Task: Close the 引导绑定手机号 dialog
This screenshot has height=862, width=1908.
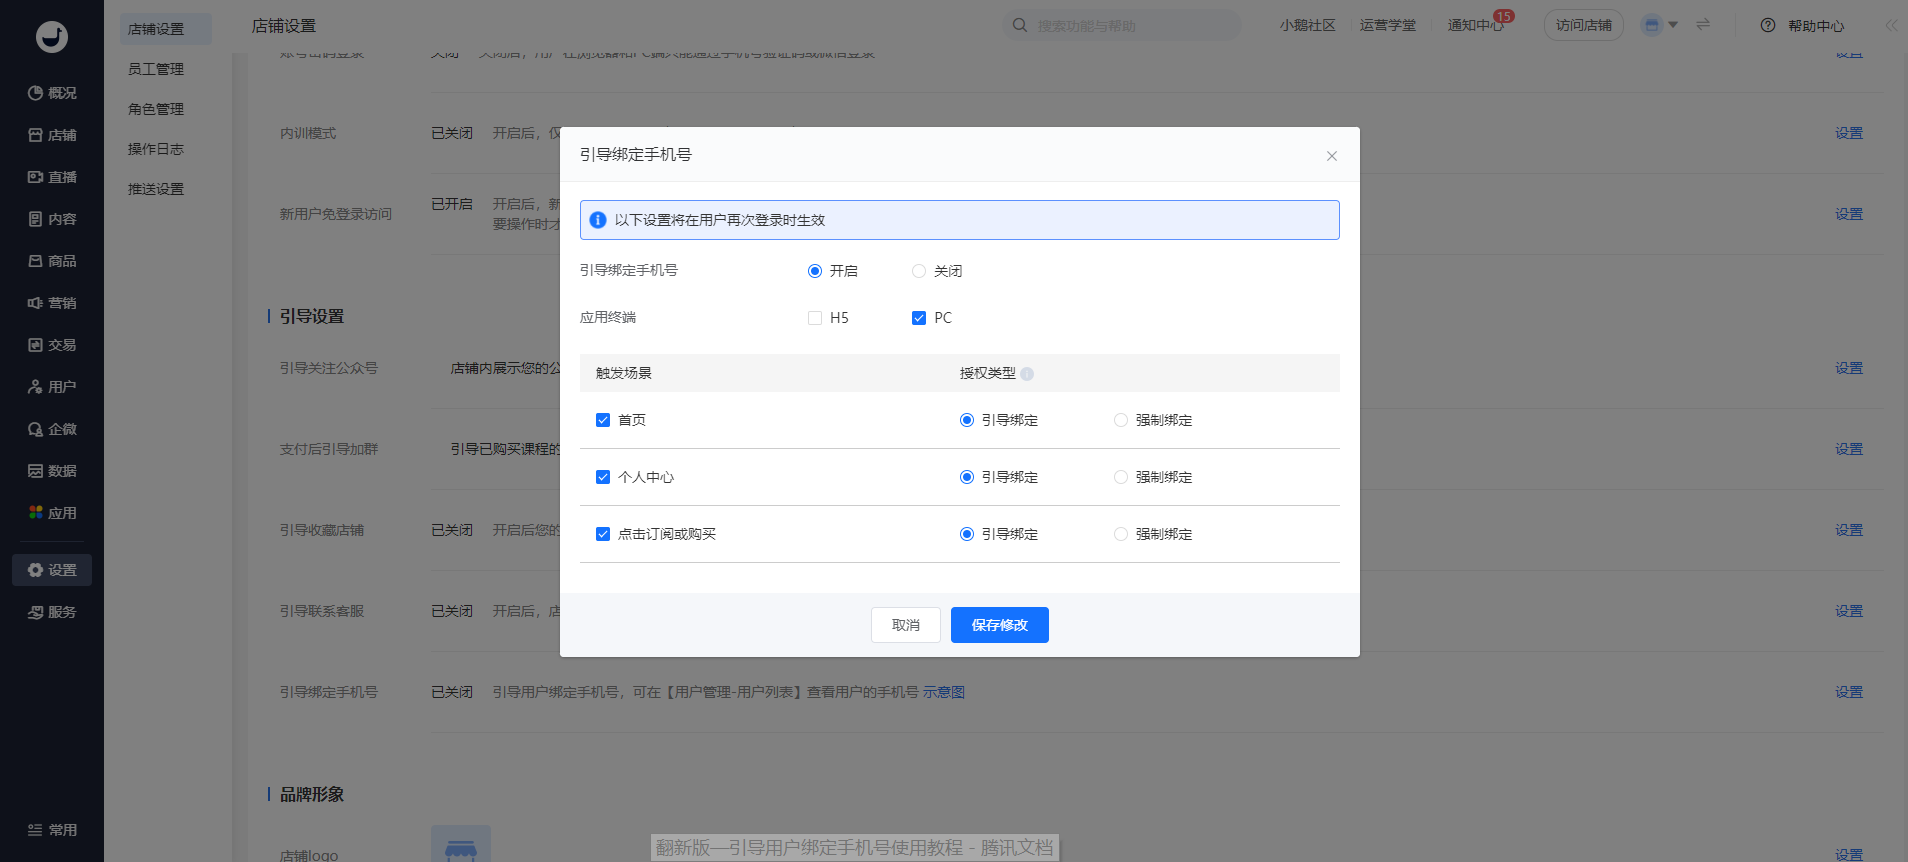Action: [x=1332, y=156]
